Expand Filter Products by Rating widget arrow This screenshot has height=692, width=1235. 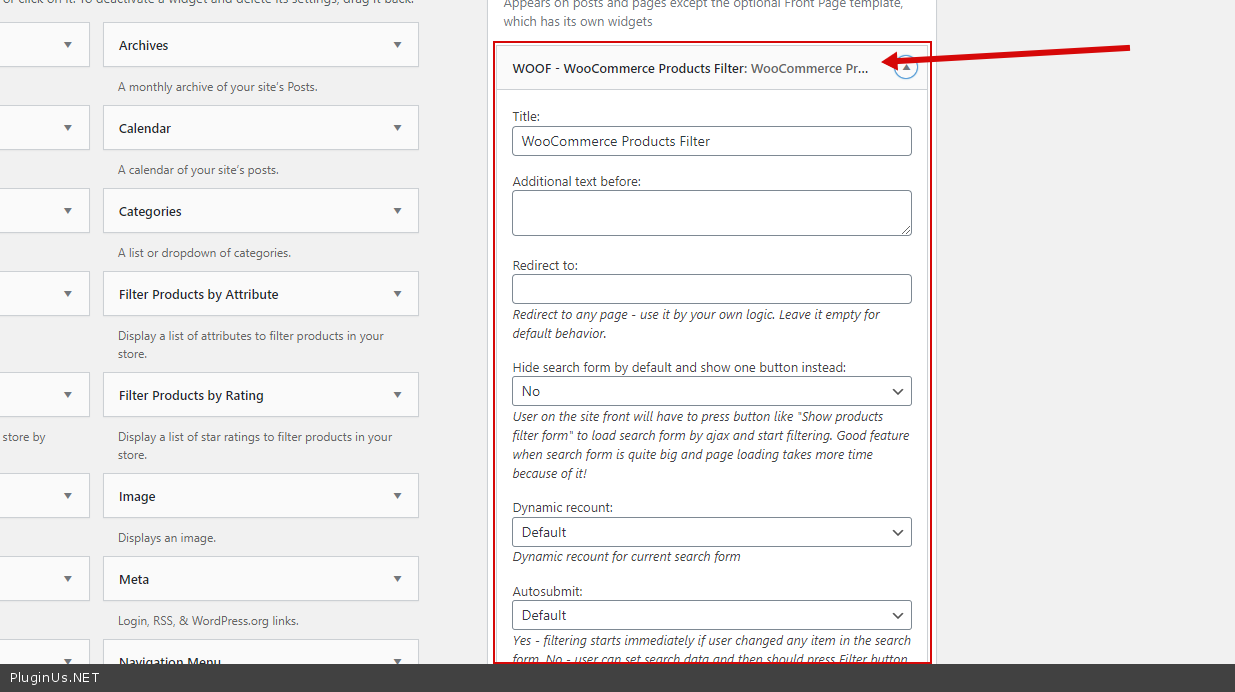[398, 395]
